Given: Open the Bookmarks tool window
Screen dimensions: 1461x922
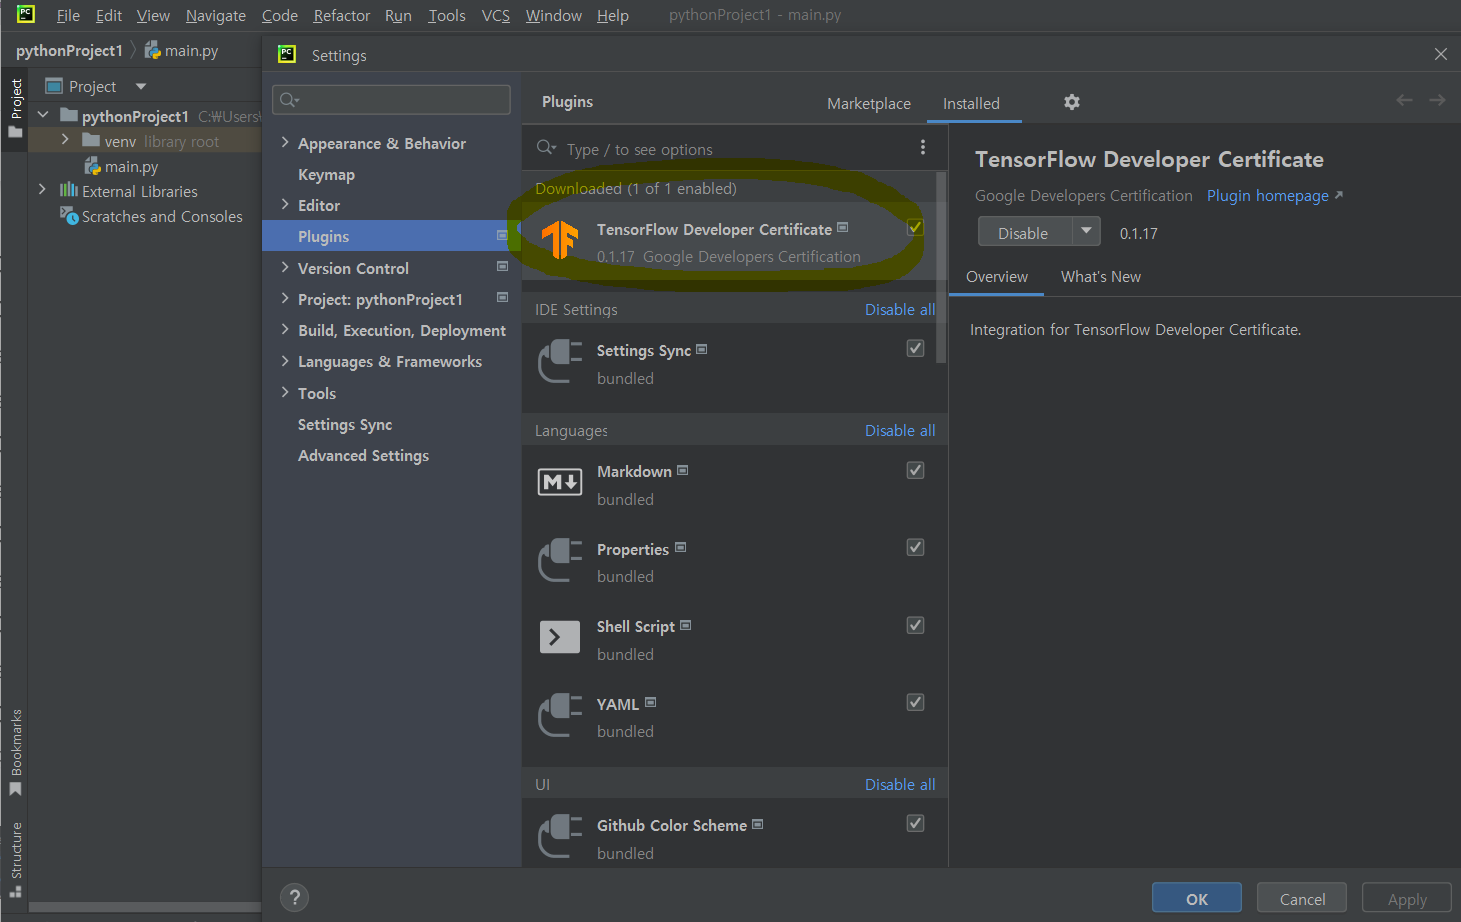Looking at the screenshot, I should tap(16, 752).
